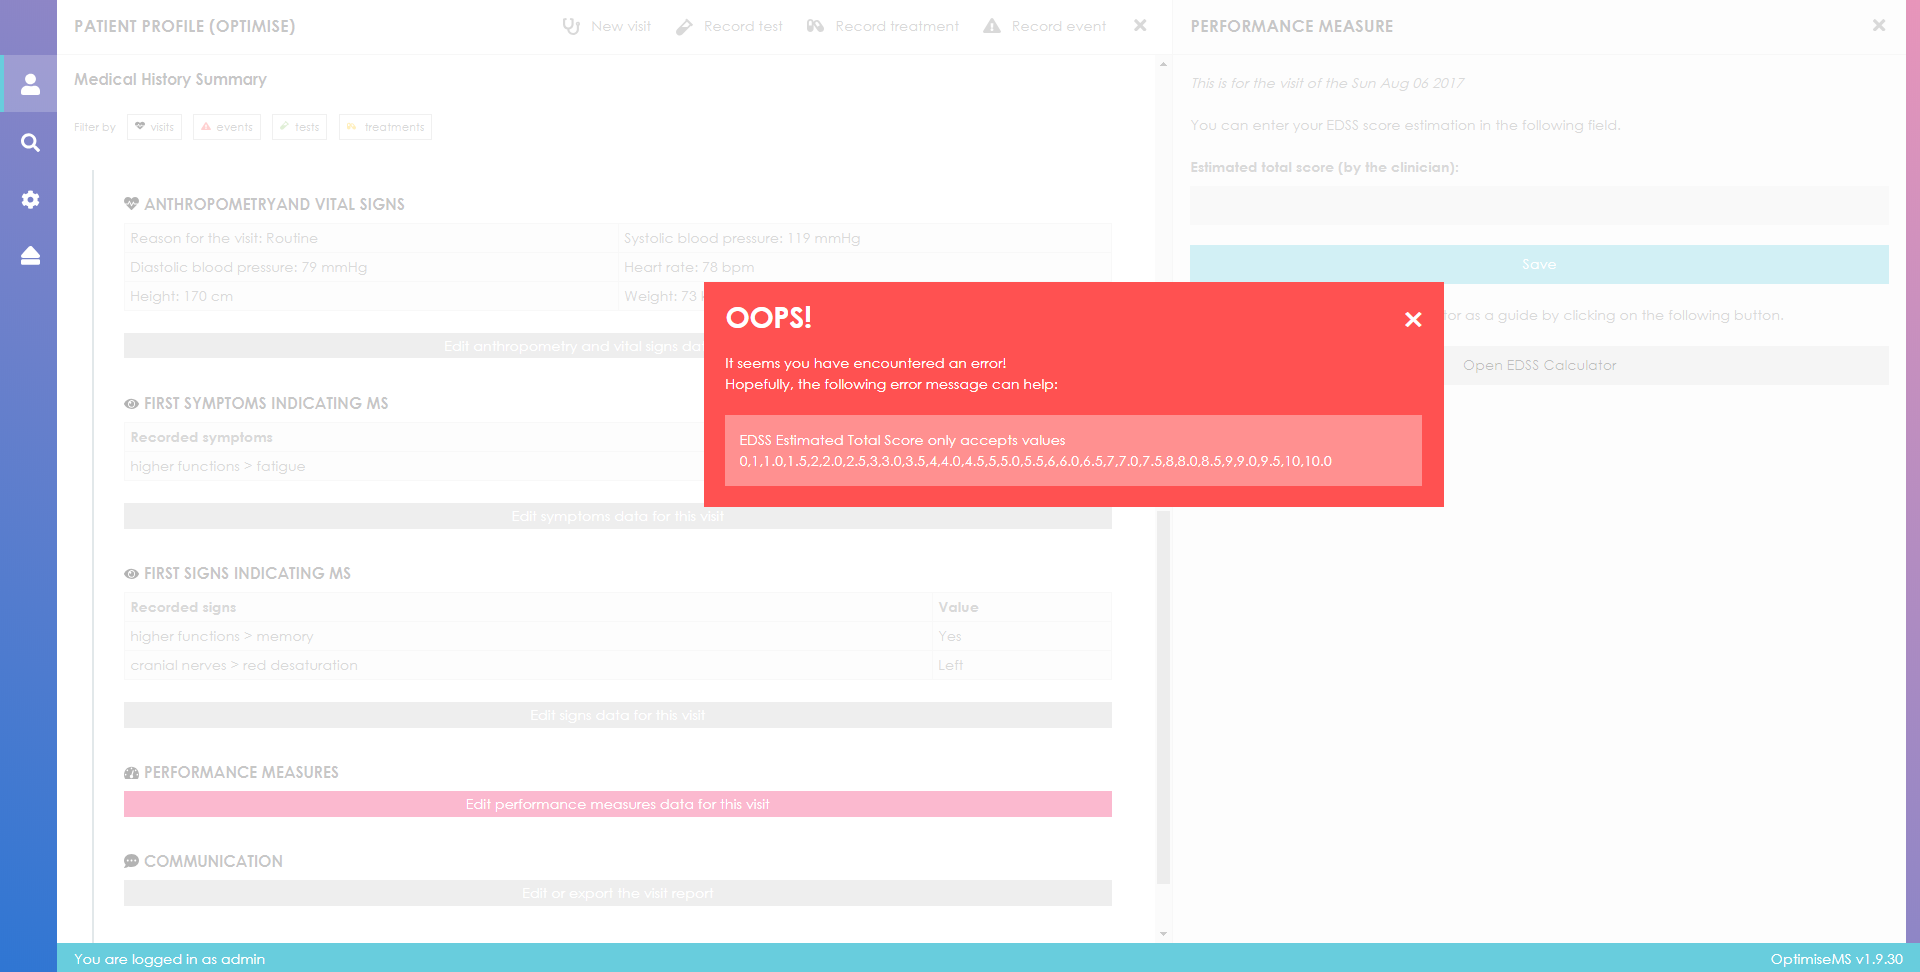Click Edit performance measures data button

[x=617, y=805]
